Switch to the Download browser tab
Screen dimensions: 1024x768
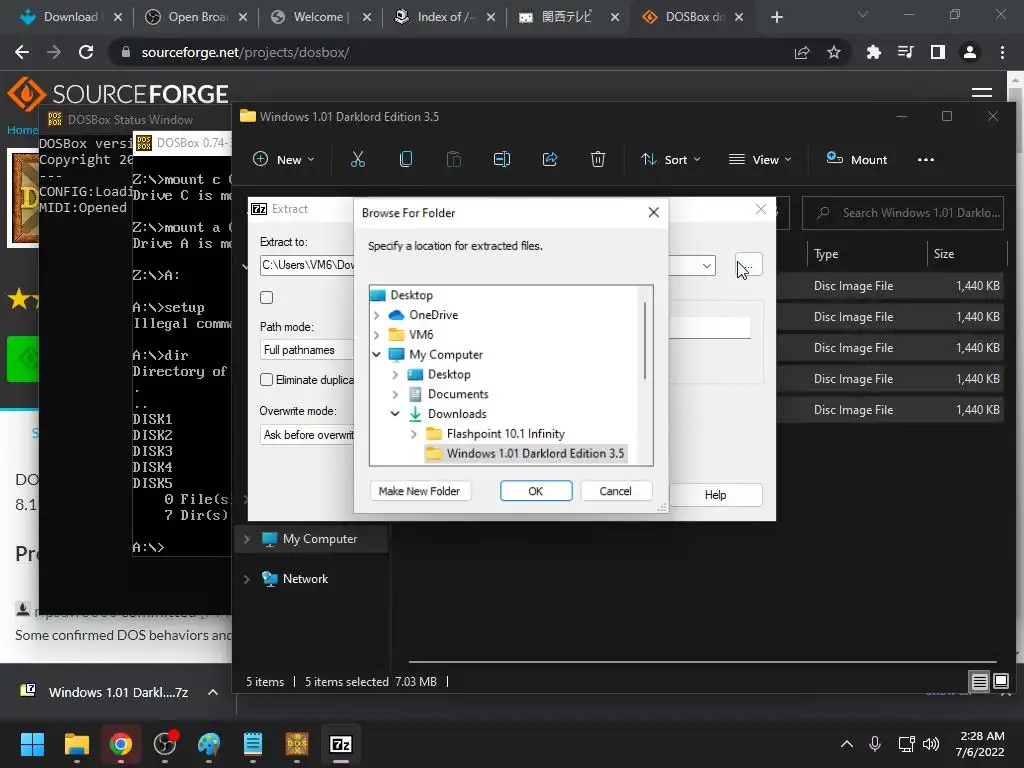pos(71,17)
